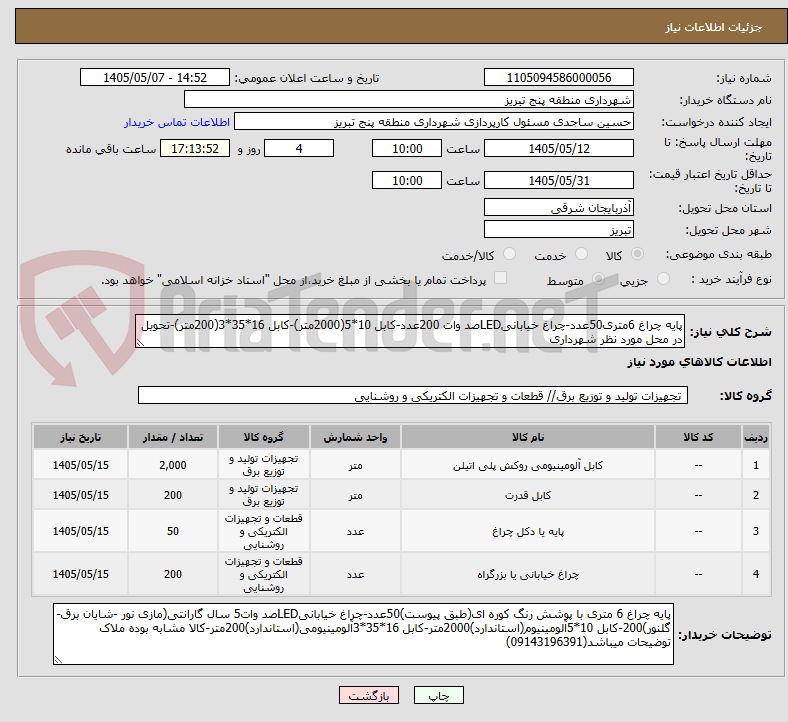This screenshot has height=722, width=788.
Task: Select the خدمت radio button
Action: tap(581, 254)
